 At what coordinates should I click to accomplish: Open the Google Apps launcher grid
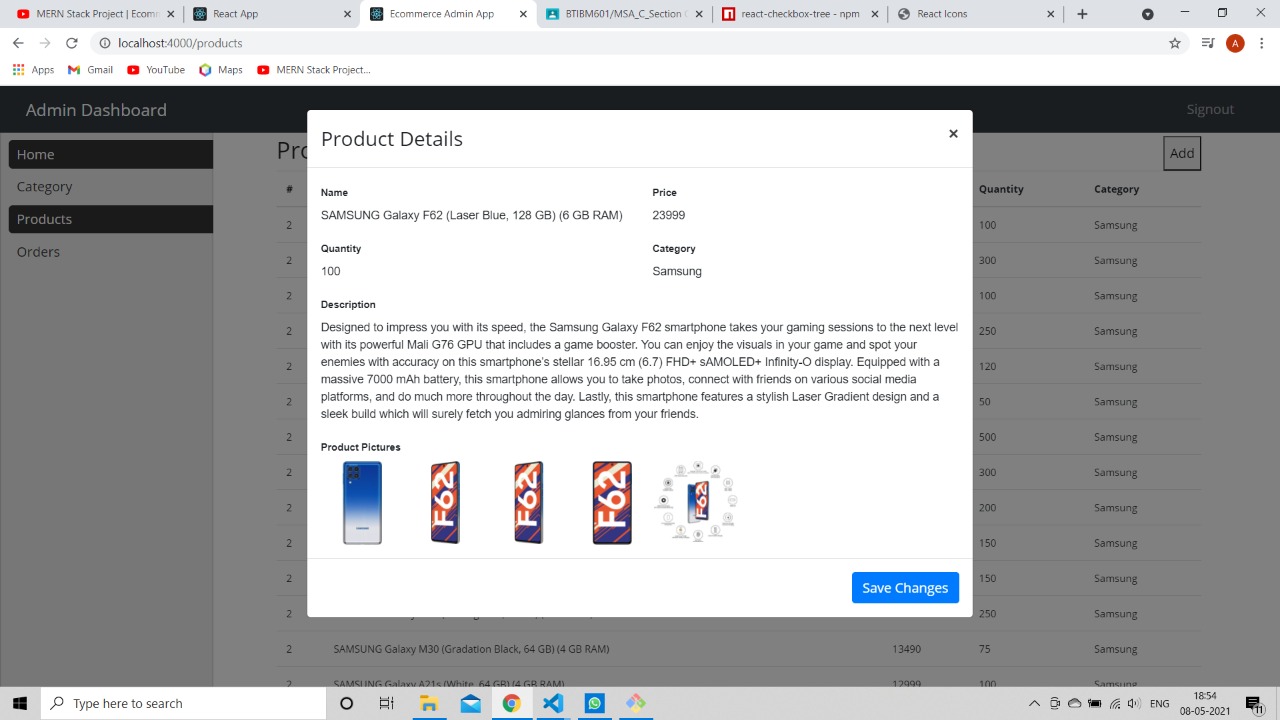18,69
